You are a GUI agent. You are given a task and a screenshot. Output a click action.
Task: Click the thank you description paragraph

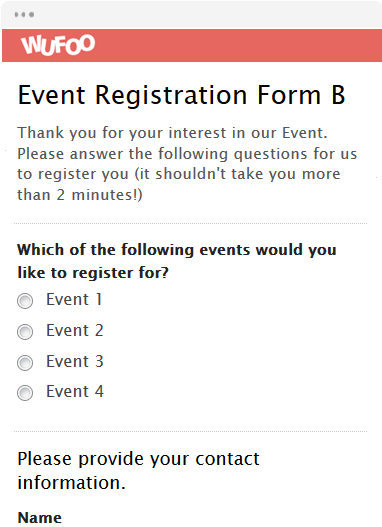click(x=187, y=164)
